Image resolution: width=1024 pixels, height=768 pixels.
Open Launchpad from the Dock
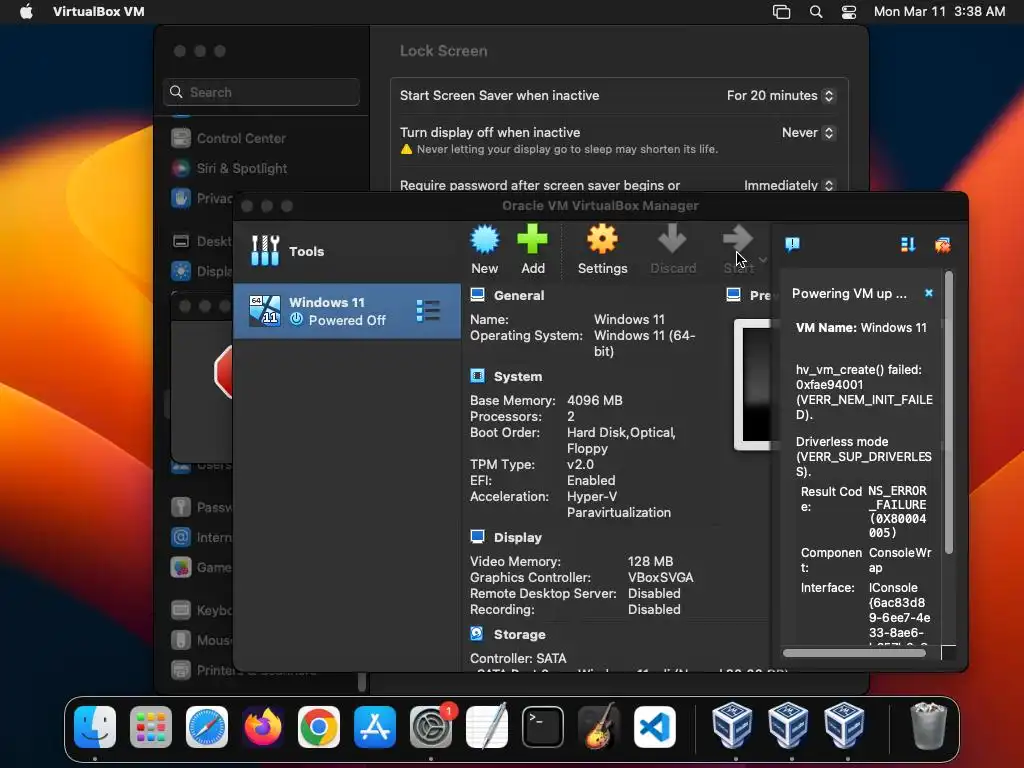pyautogui.click(x=151, y=727)
